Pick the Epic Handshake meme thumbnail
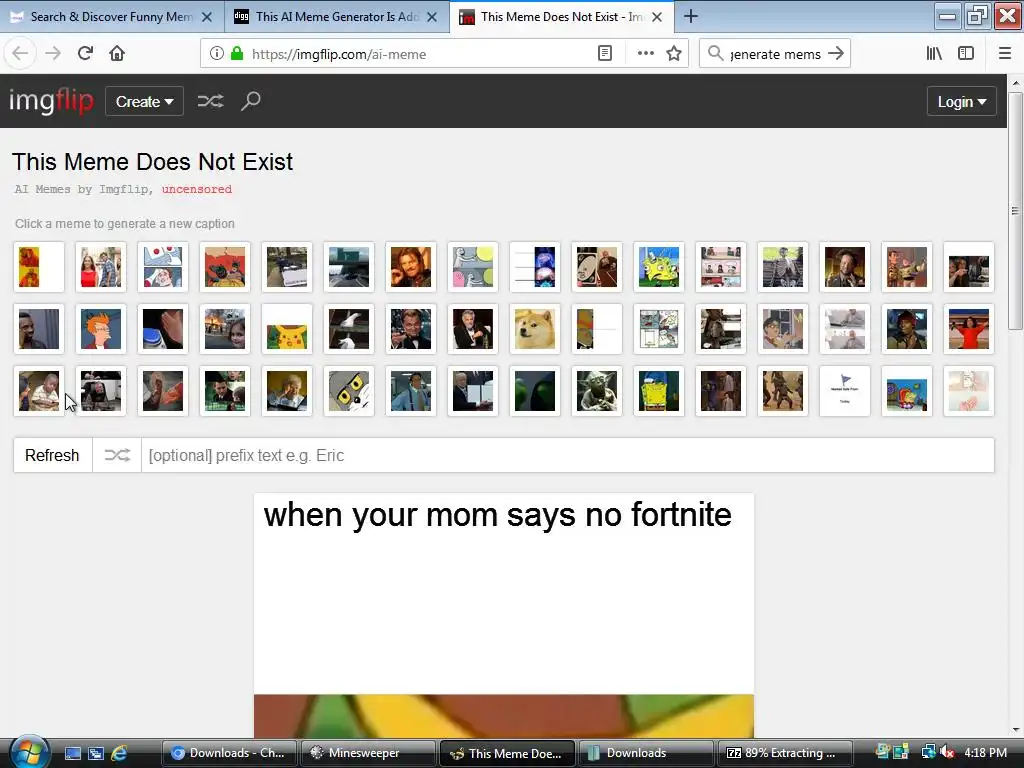Image resolution: width=1024 pixels, height=768 pixels. coord(163,391)
